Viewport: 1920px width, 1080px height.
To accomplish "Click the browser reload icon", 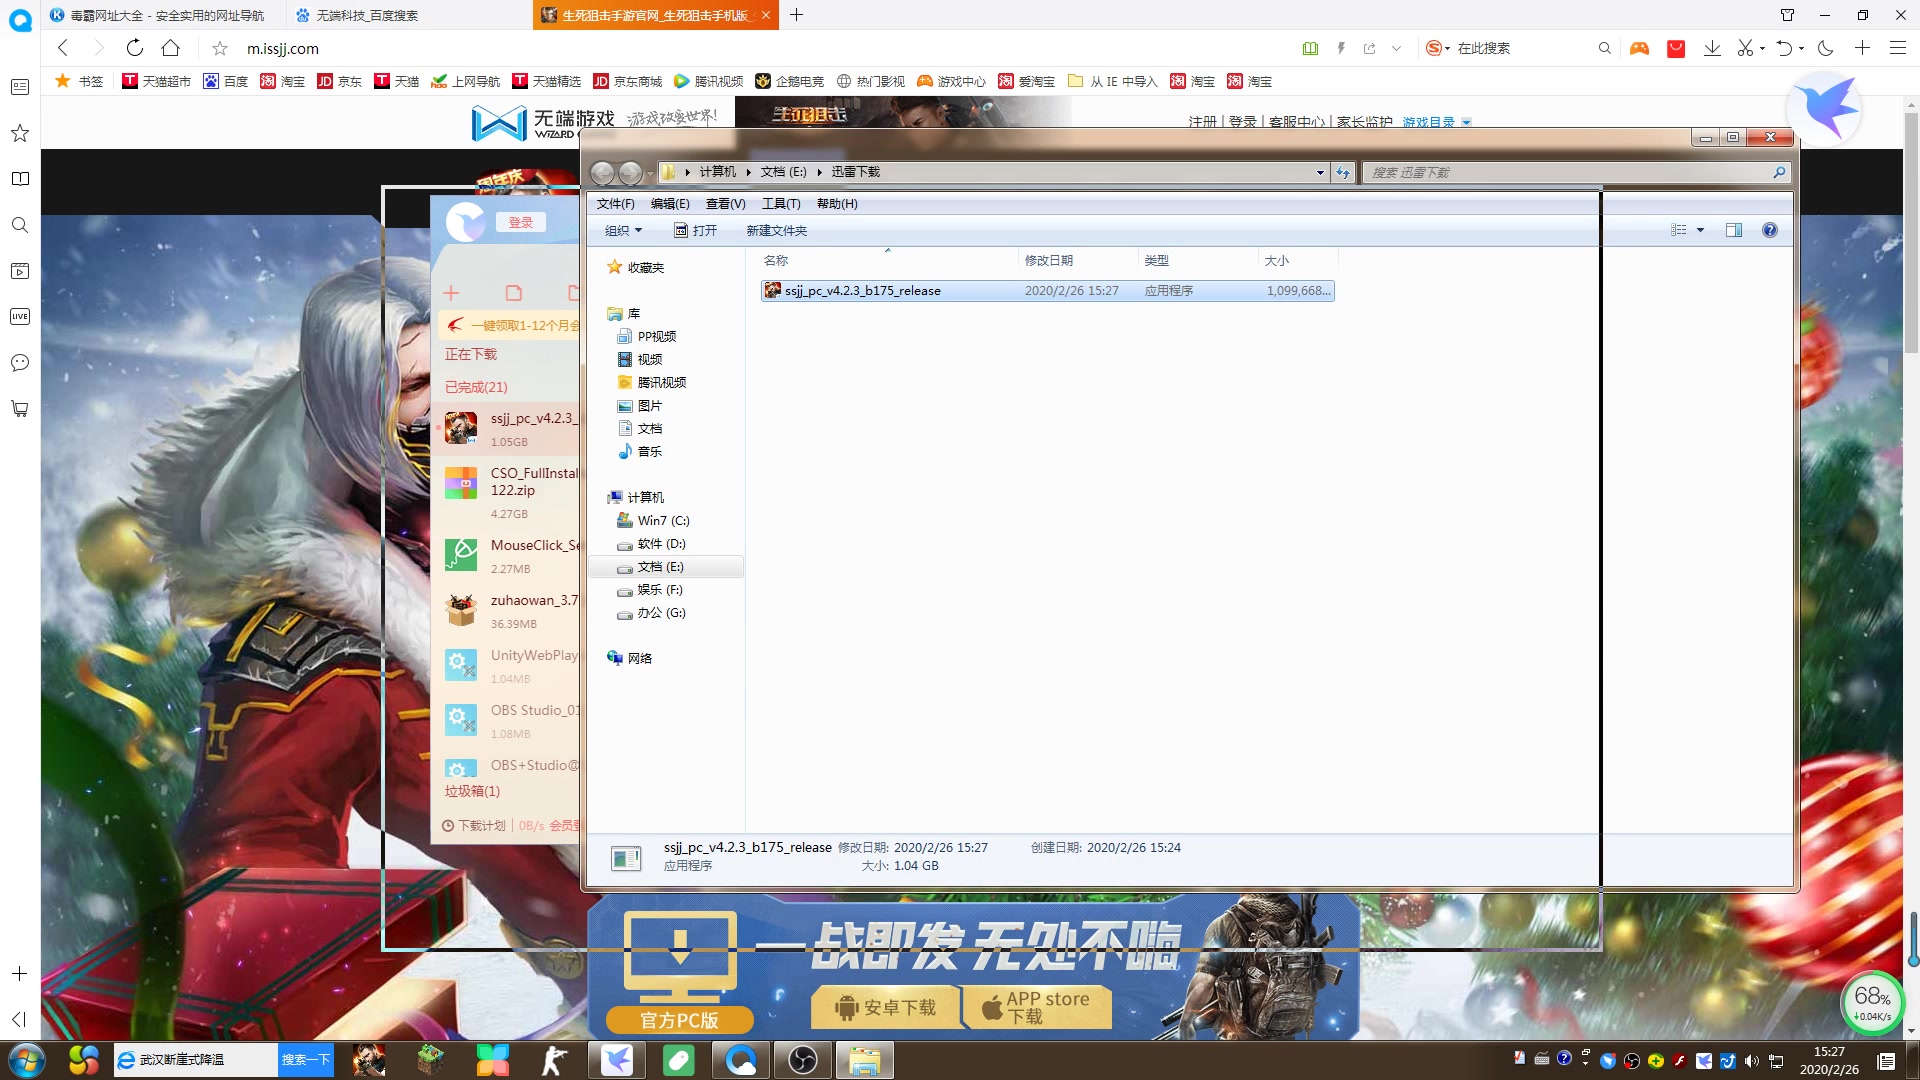I will coord(135,48).
